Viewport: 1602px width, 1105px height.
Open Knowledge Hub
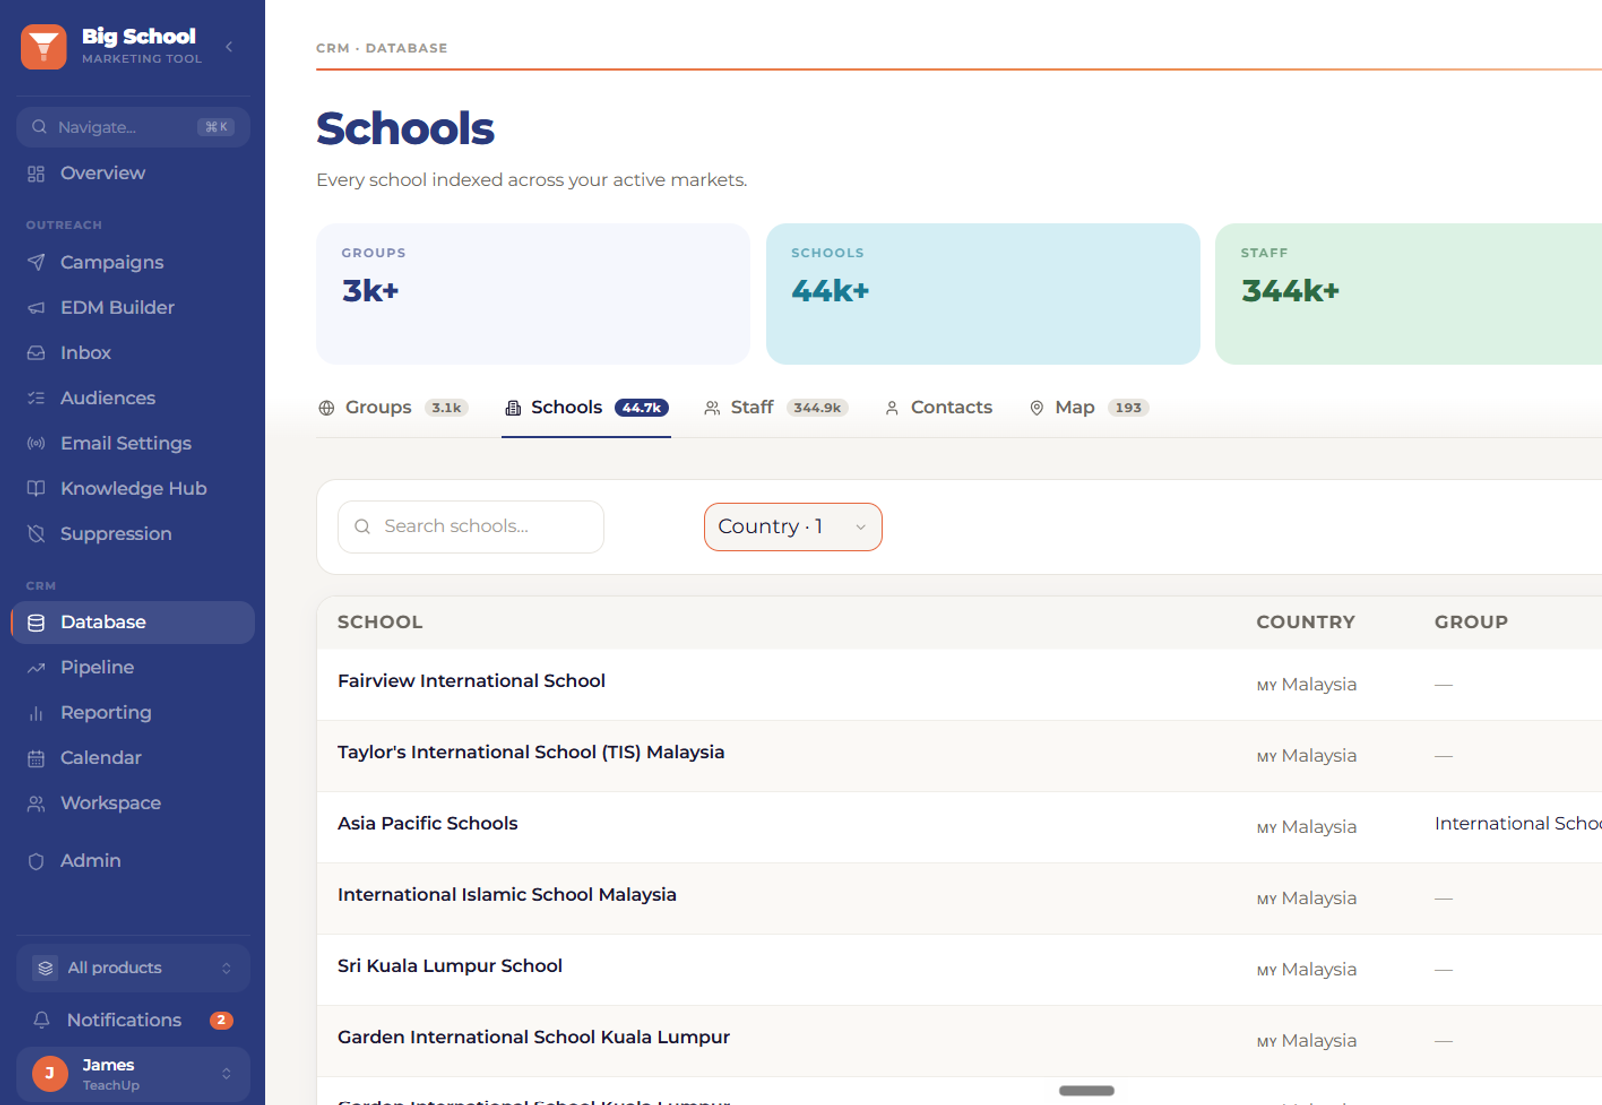pos(133,489)
